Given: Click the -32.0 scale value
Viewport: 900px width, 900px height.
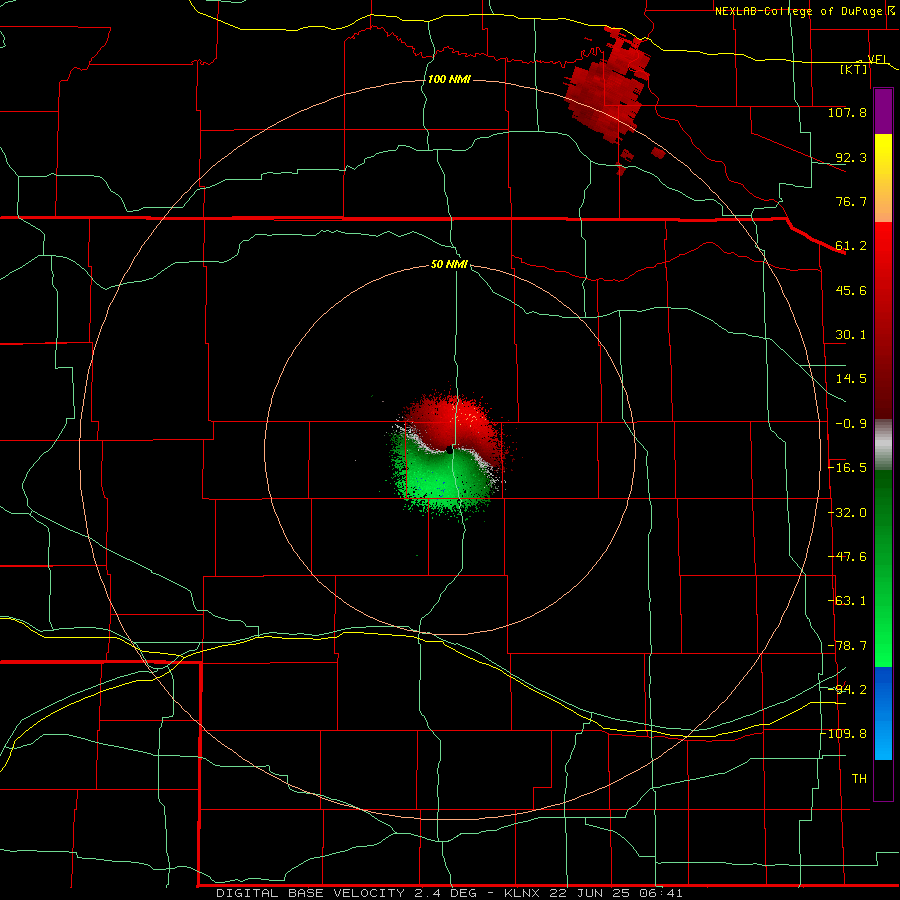Looking at the screenshot, I should 847,513.
